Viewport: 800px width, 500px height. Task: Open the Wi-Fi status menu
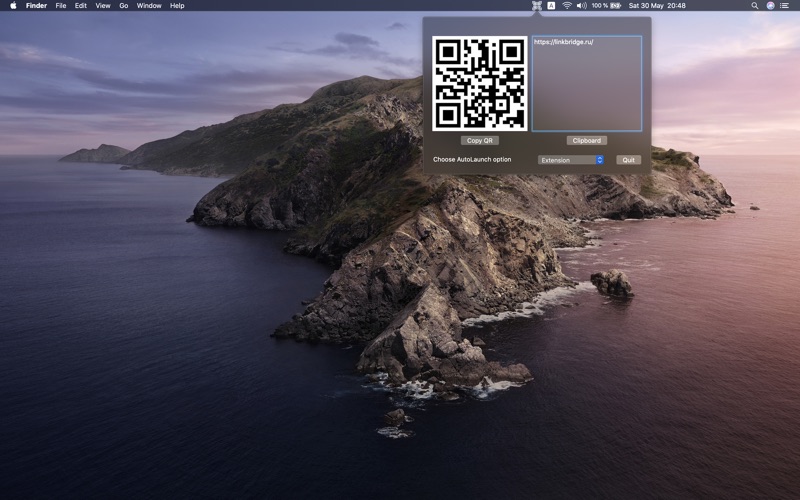click(567, 6)
